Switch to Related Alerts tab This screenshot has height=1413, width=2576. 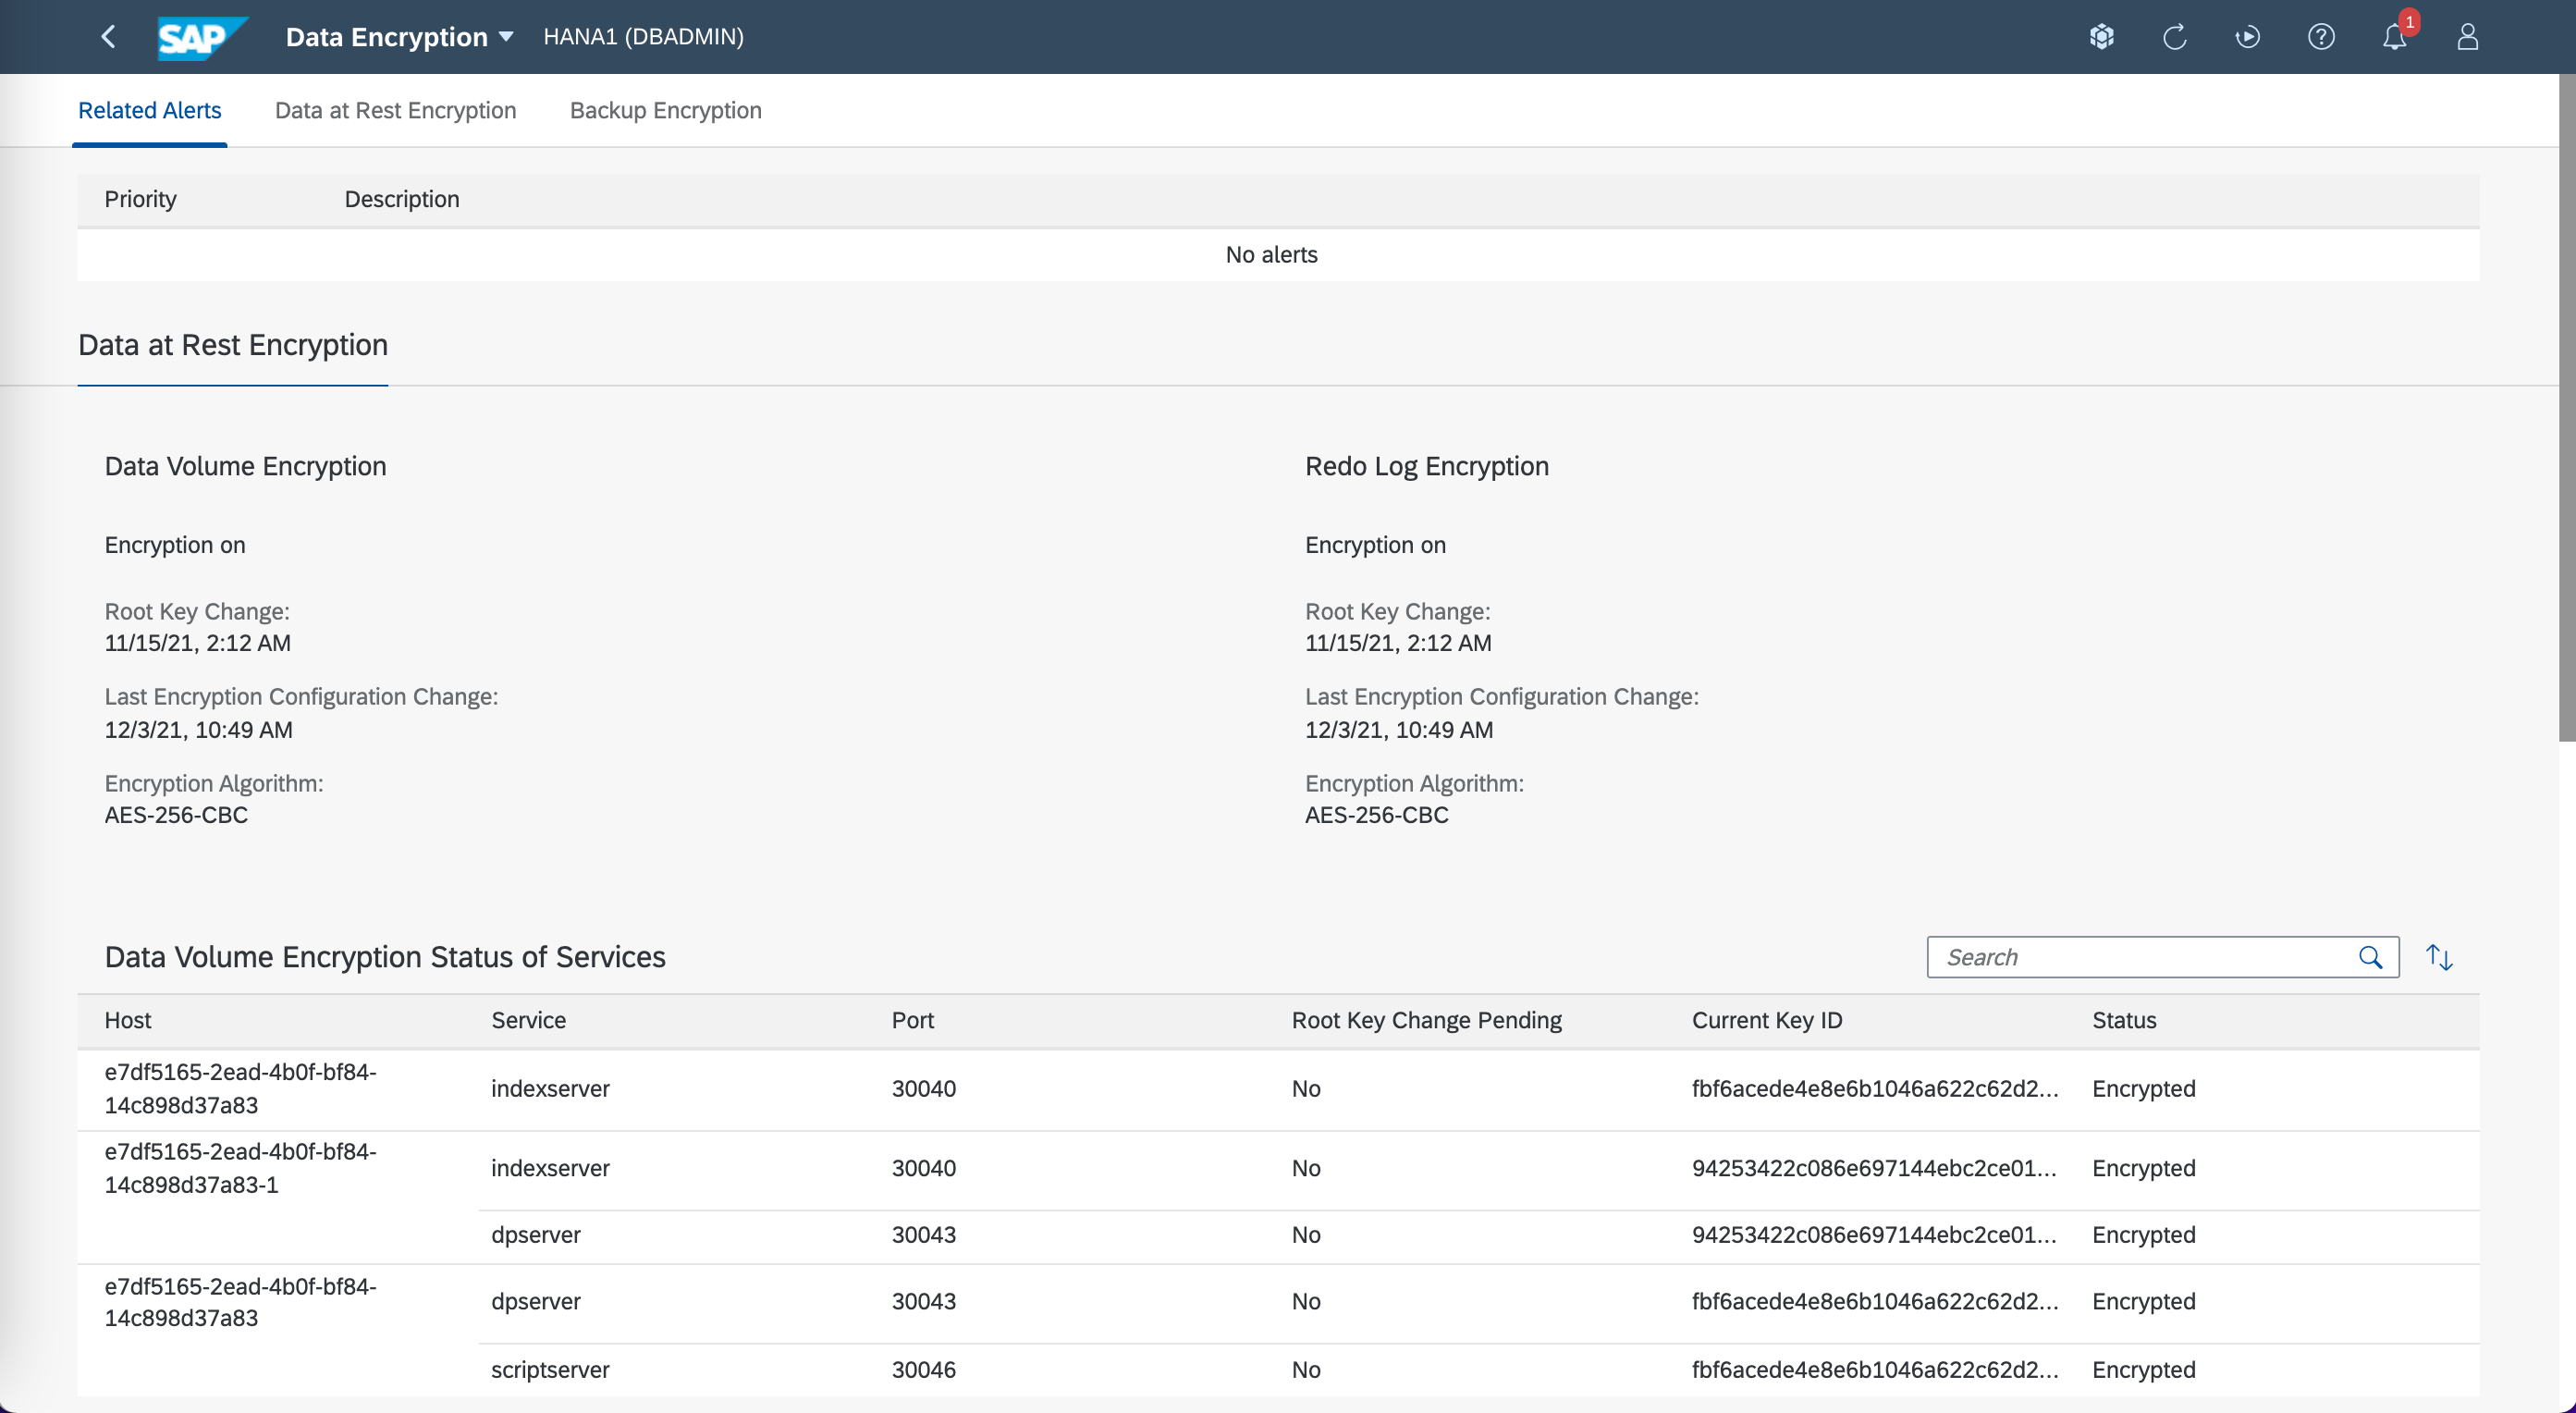(x=150, y=110)
